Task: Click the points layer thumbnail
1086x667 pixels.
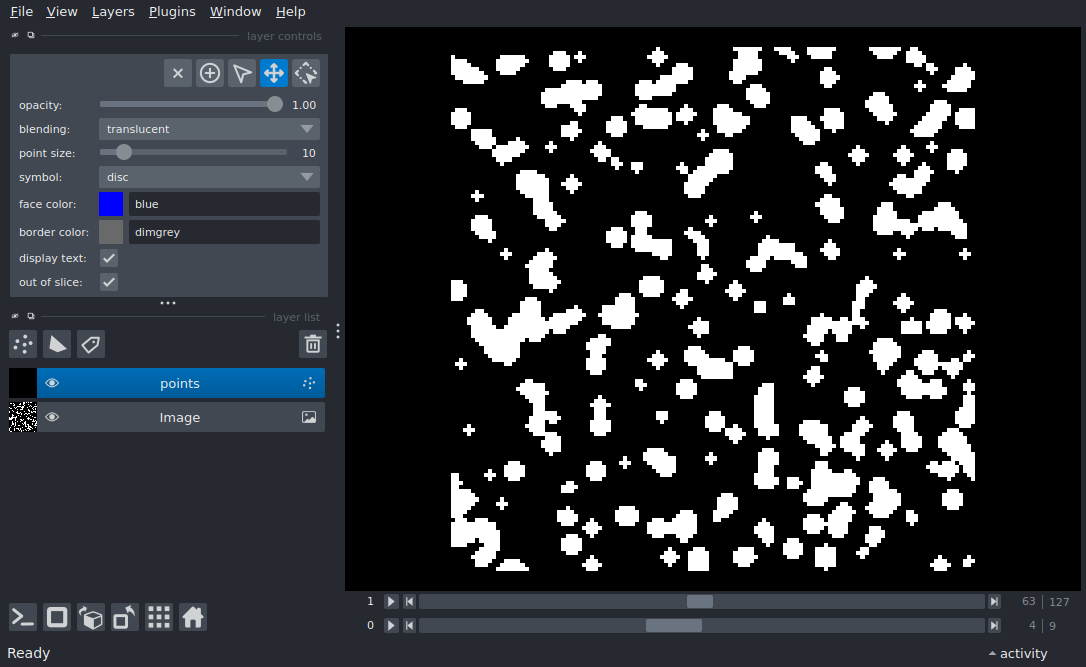Action: (23, 383)
